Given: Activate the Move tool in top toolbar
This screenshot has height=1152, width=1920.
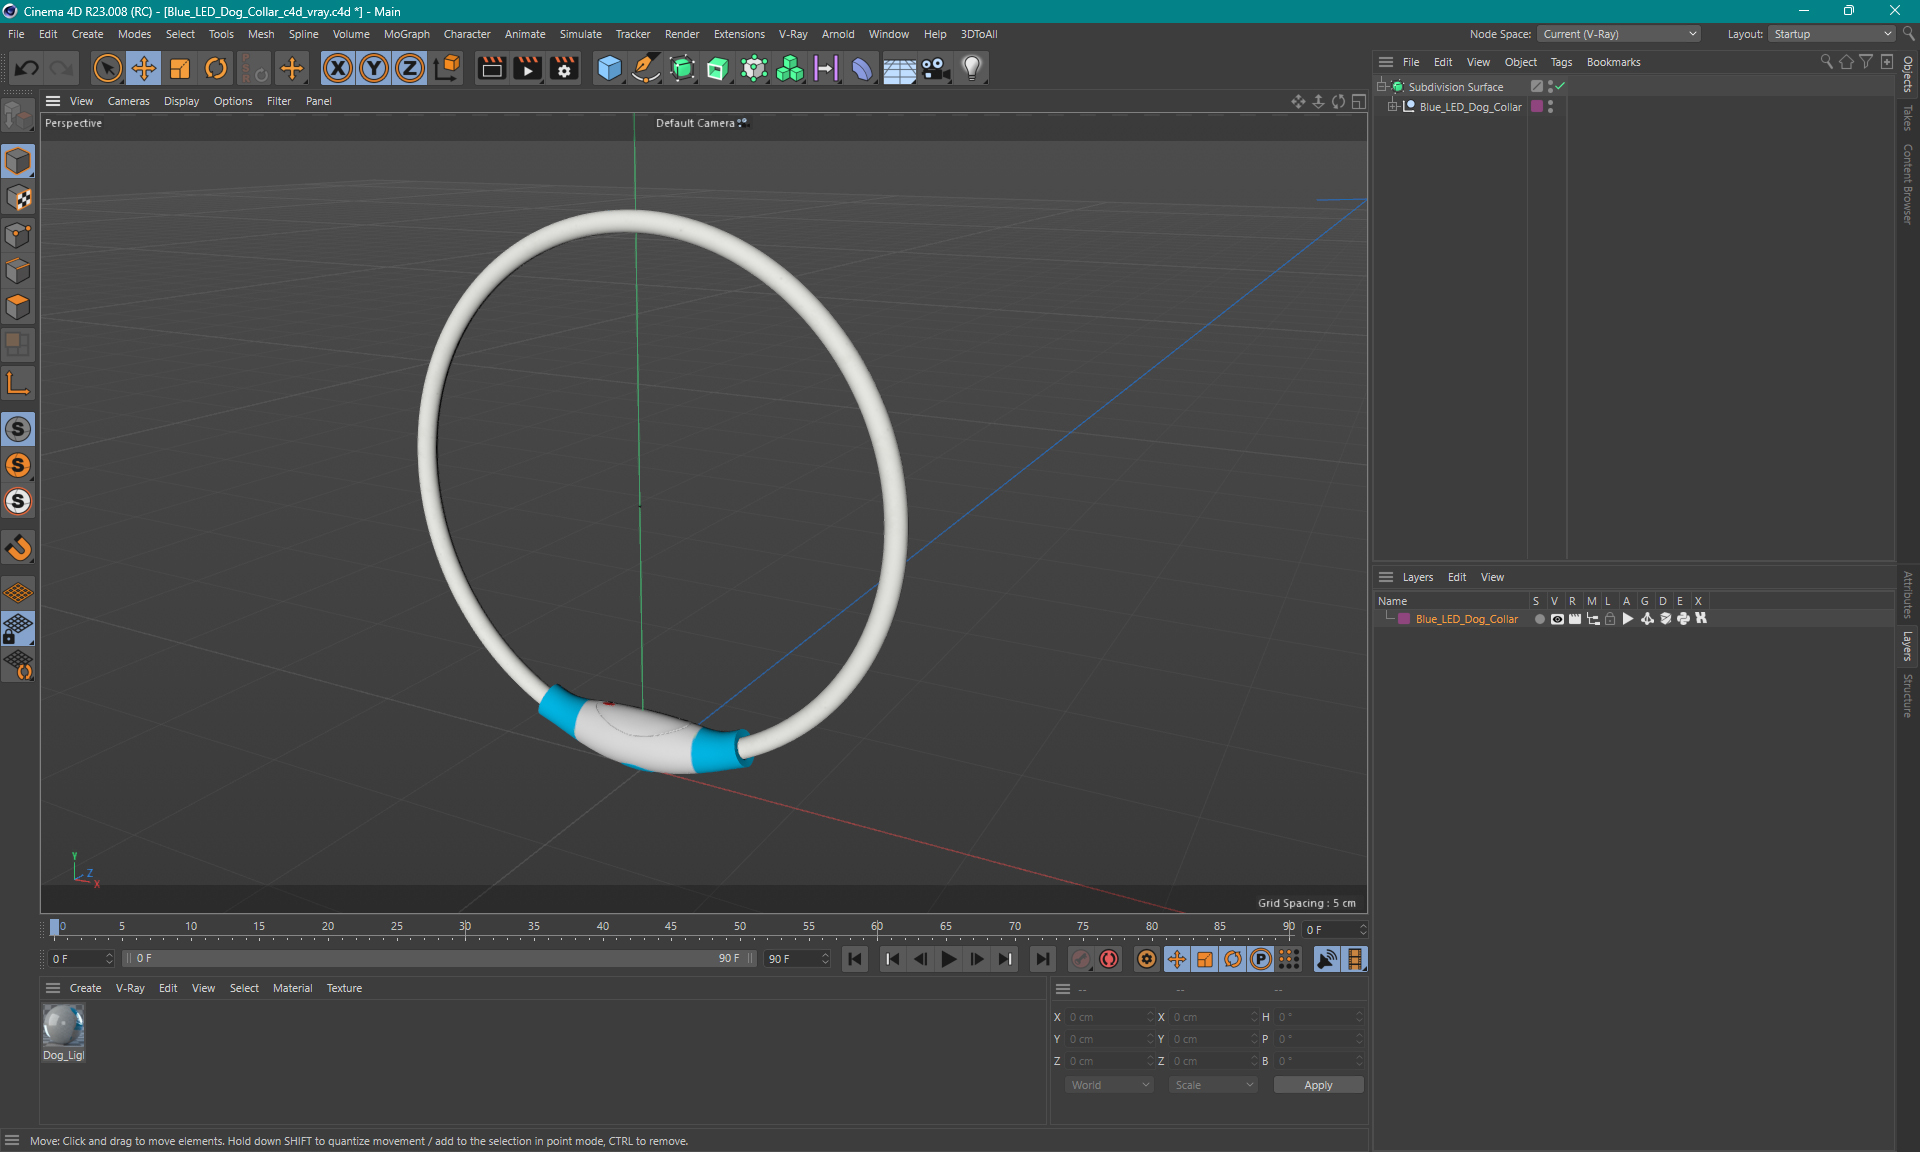Looking at the screenshot, I should point(144,68).
